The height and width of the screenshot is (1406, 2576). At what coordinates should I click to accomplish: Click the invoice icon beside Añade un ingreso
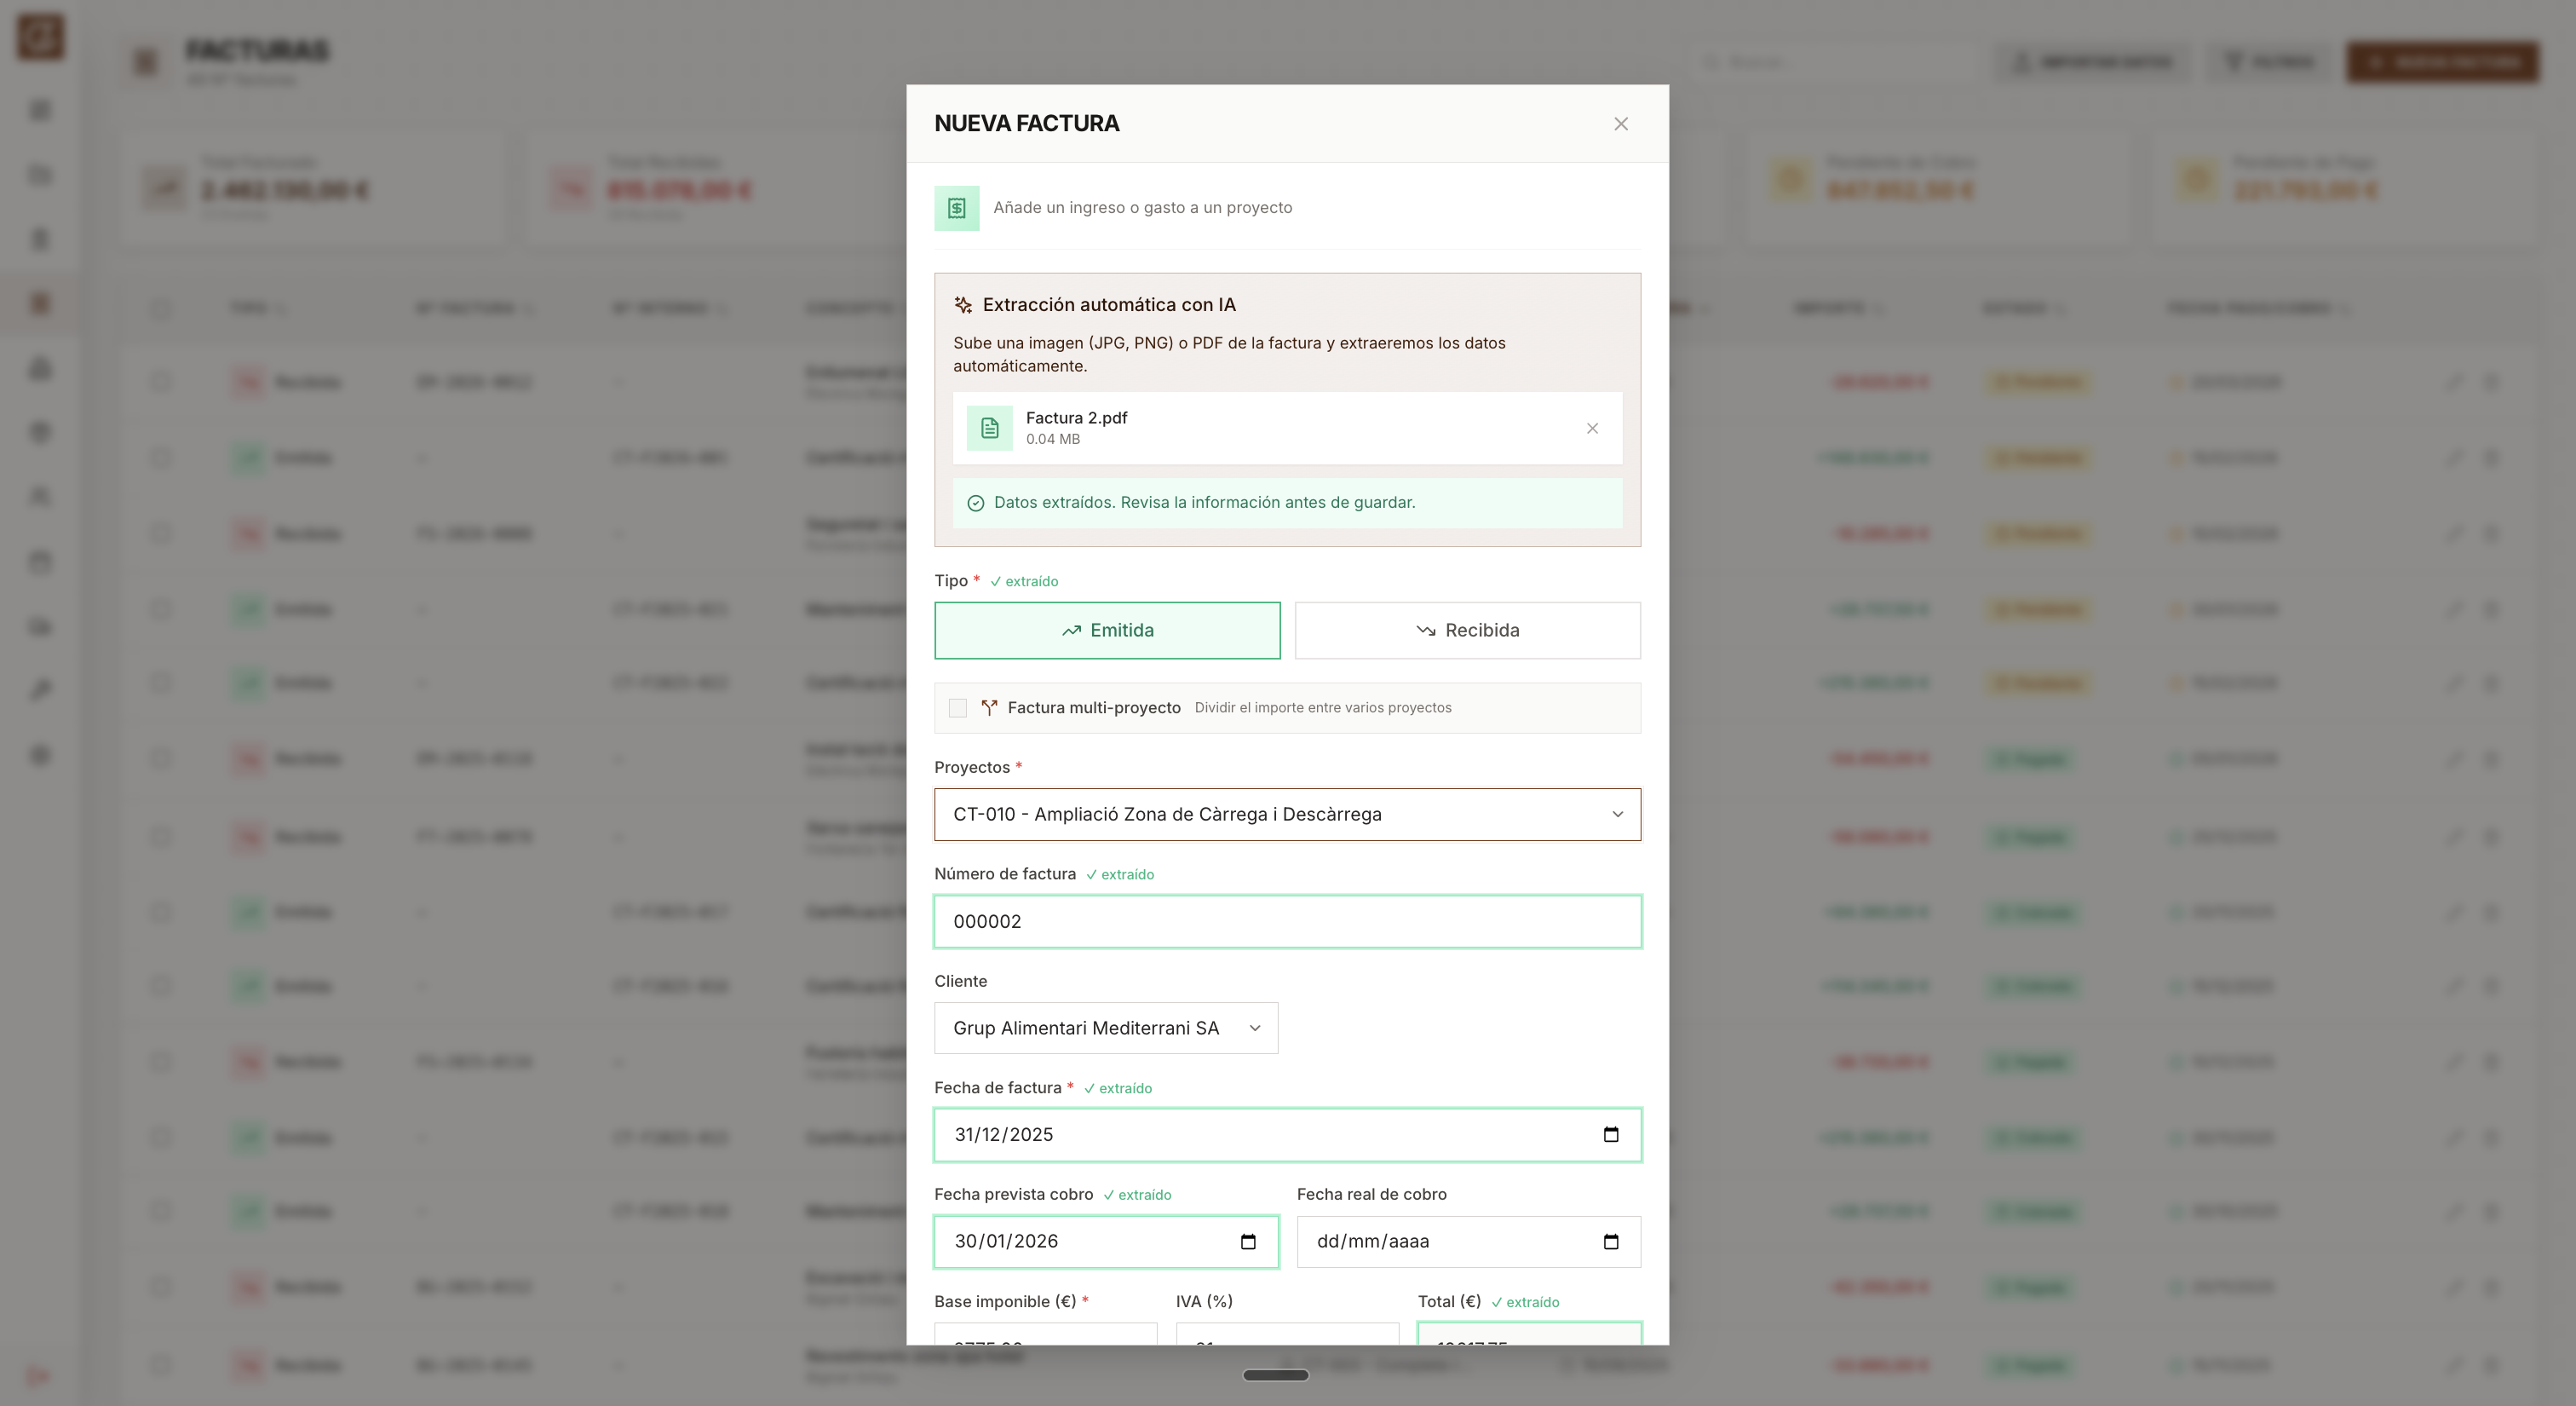[x=957, y=208]
